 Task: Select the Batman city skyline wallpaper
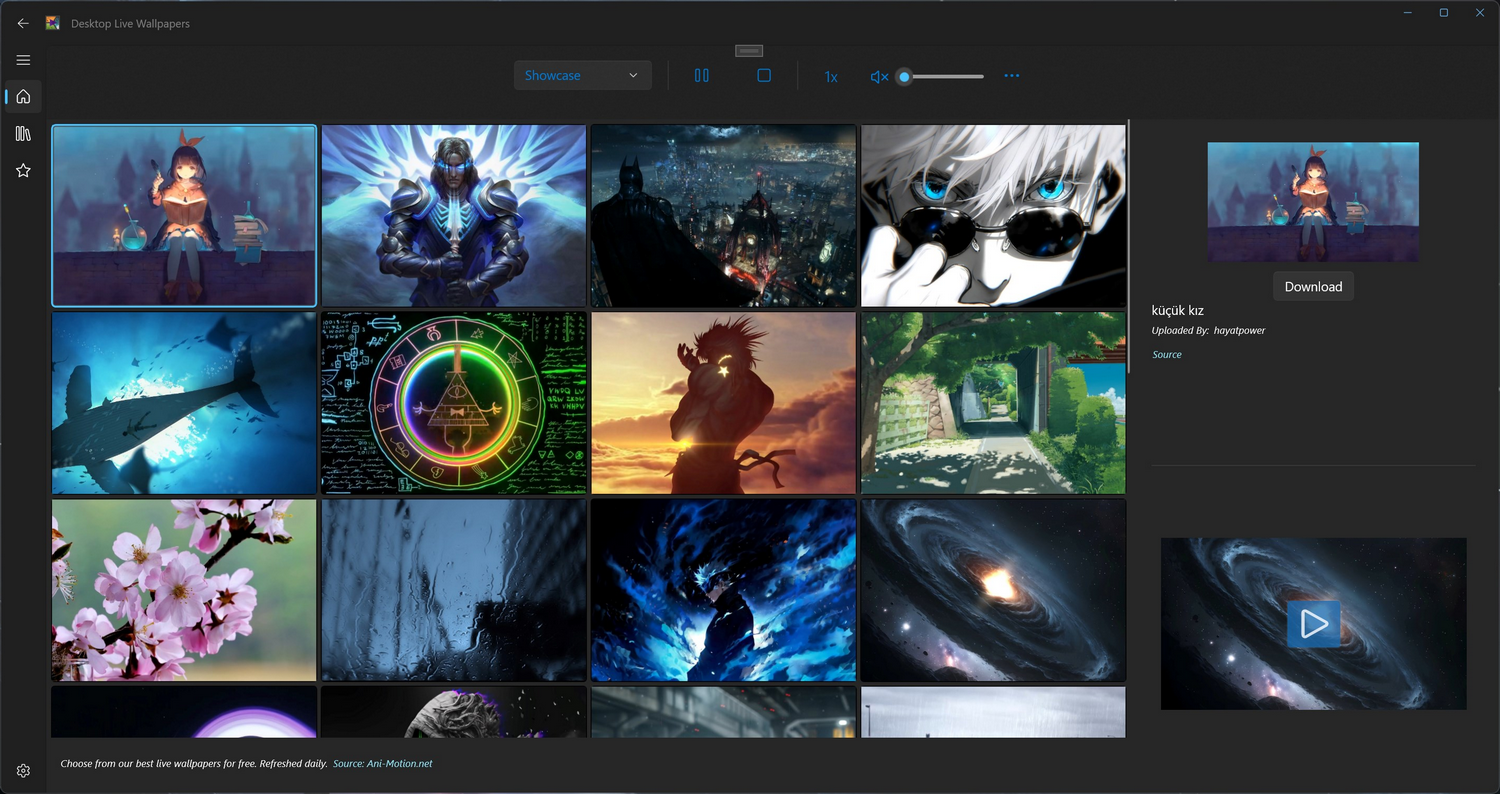pyautogui.click(x=724, y=215)
